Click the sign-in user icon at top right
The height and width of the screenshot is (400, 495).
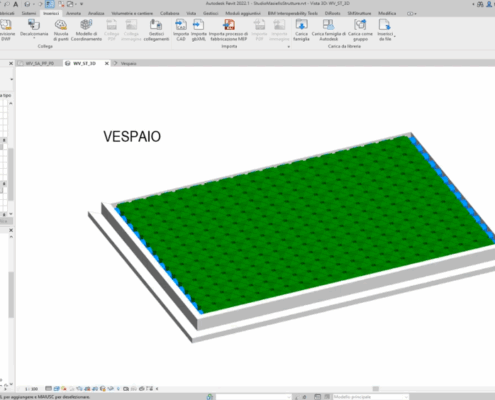489,4
